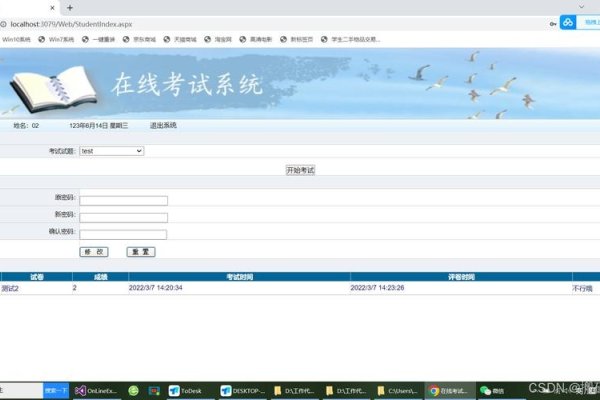
Task: Open the 京东商城 bookmark
Action: [139, 39]
